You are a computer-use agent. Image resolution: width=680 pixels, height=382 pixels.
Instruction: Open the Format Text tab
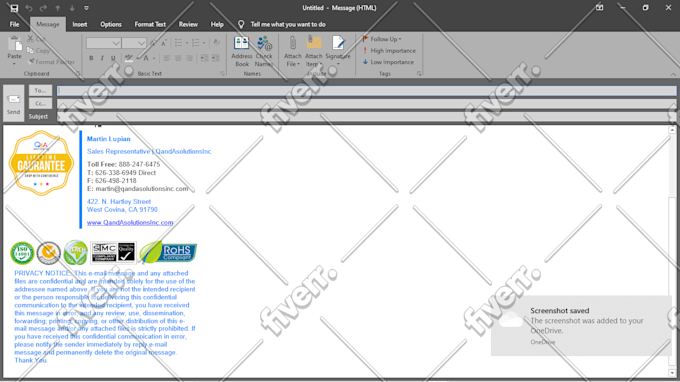tap(150, 24)
